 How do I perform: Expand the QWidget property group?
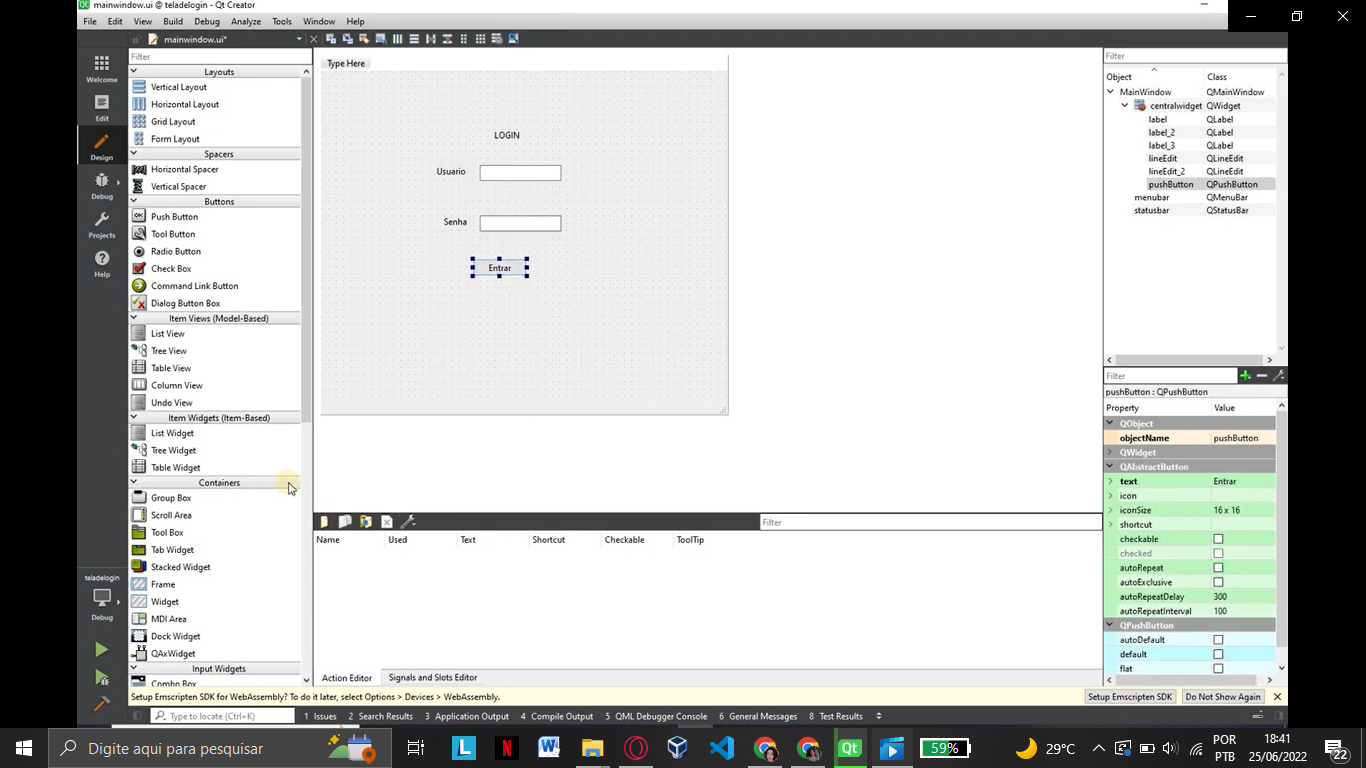(x=1110, y=453)
